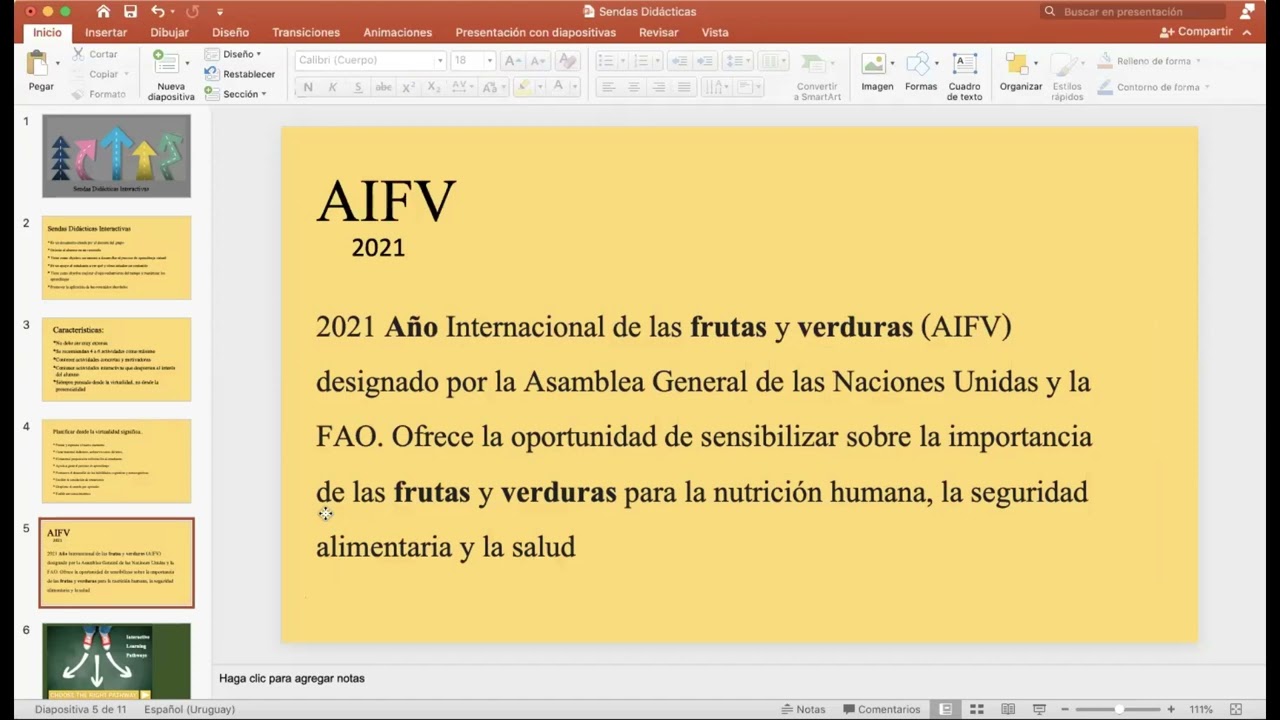Toggle Normal view in the status bar

point(946,709)
